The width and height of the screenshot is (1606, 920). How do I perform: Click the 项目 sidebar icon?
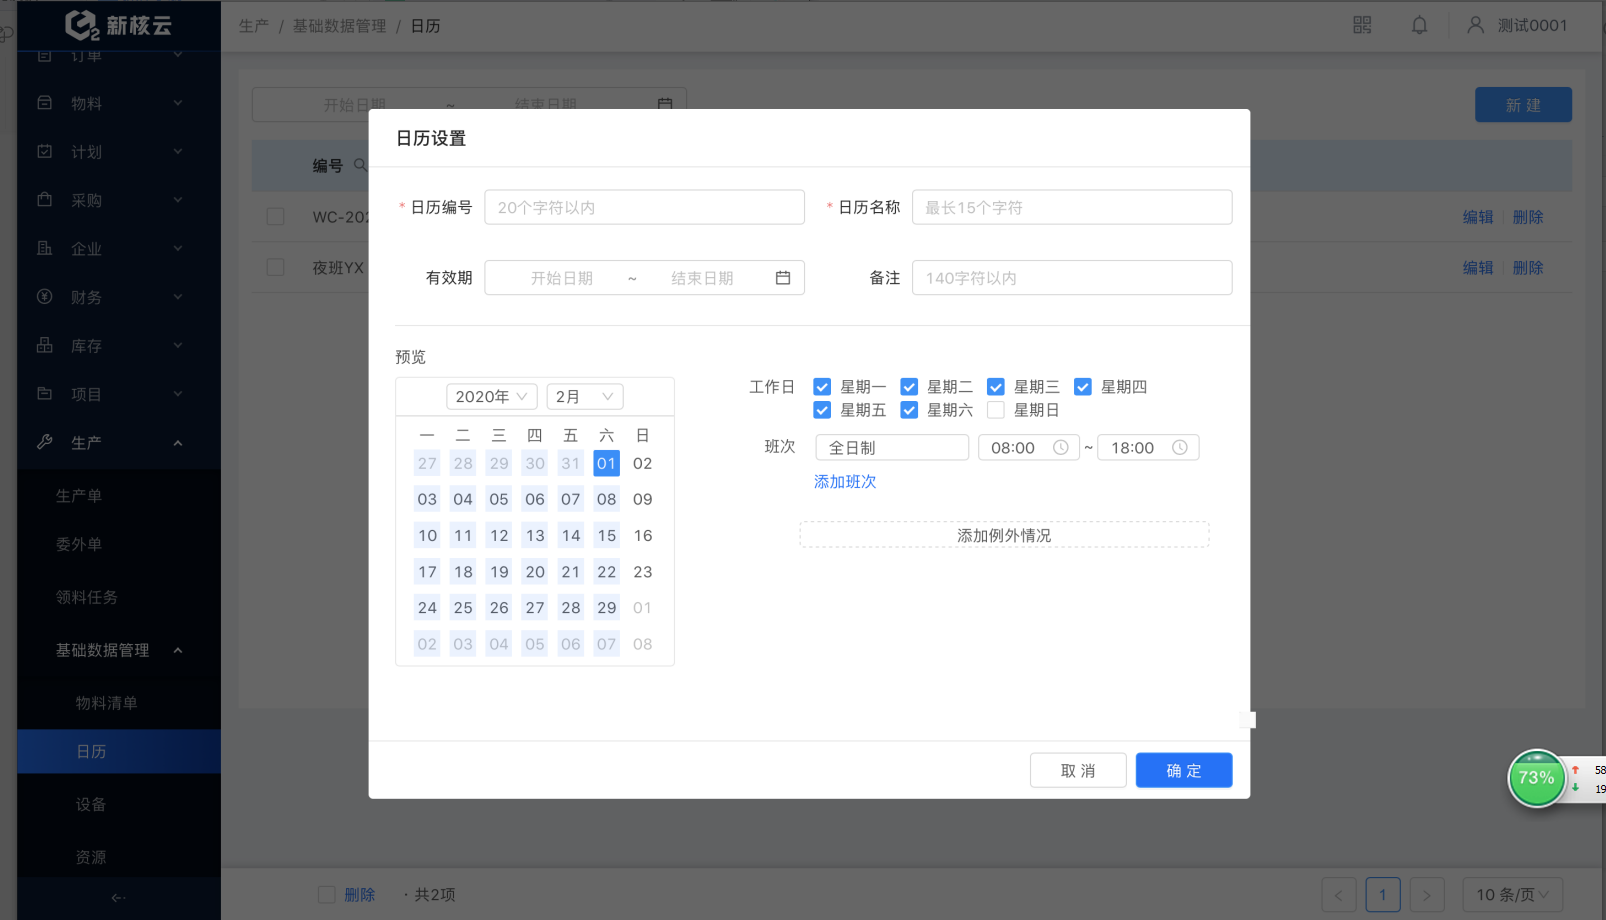45,394
